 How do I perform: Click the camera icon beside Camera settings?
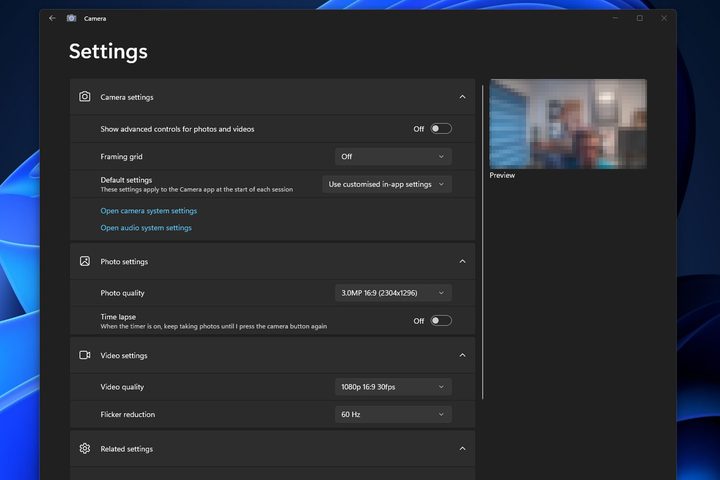pyautogui.click(x=84, y=96)
